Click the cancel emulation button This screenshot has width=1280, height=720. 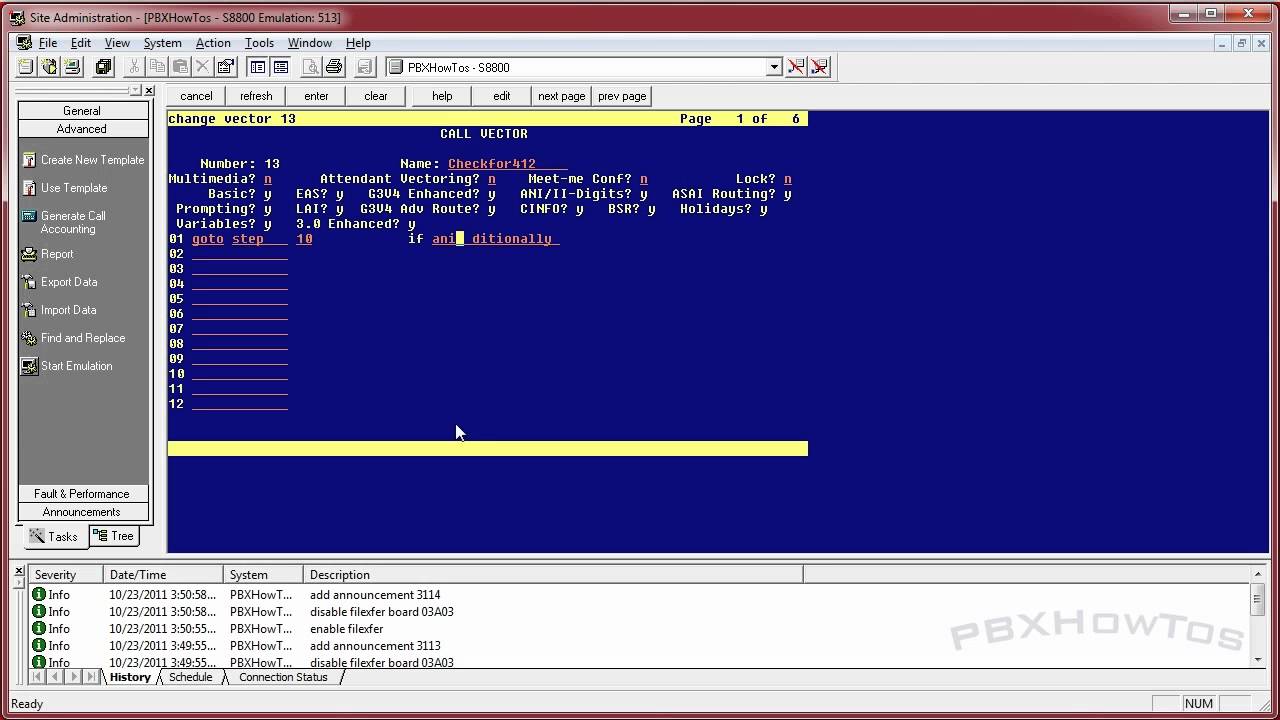196,96
